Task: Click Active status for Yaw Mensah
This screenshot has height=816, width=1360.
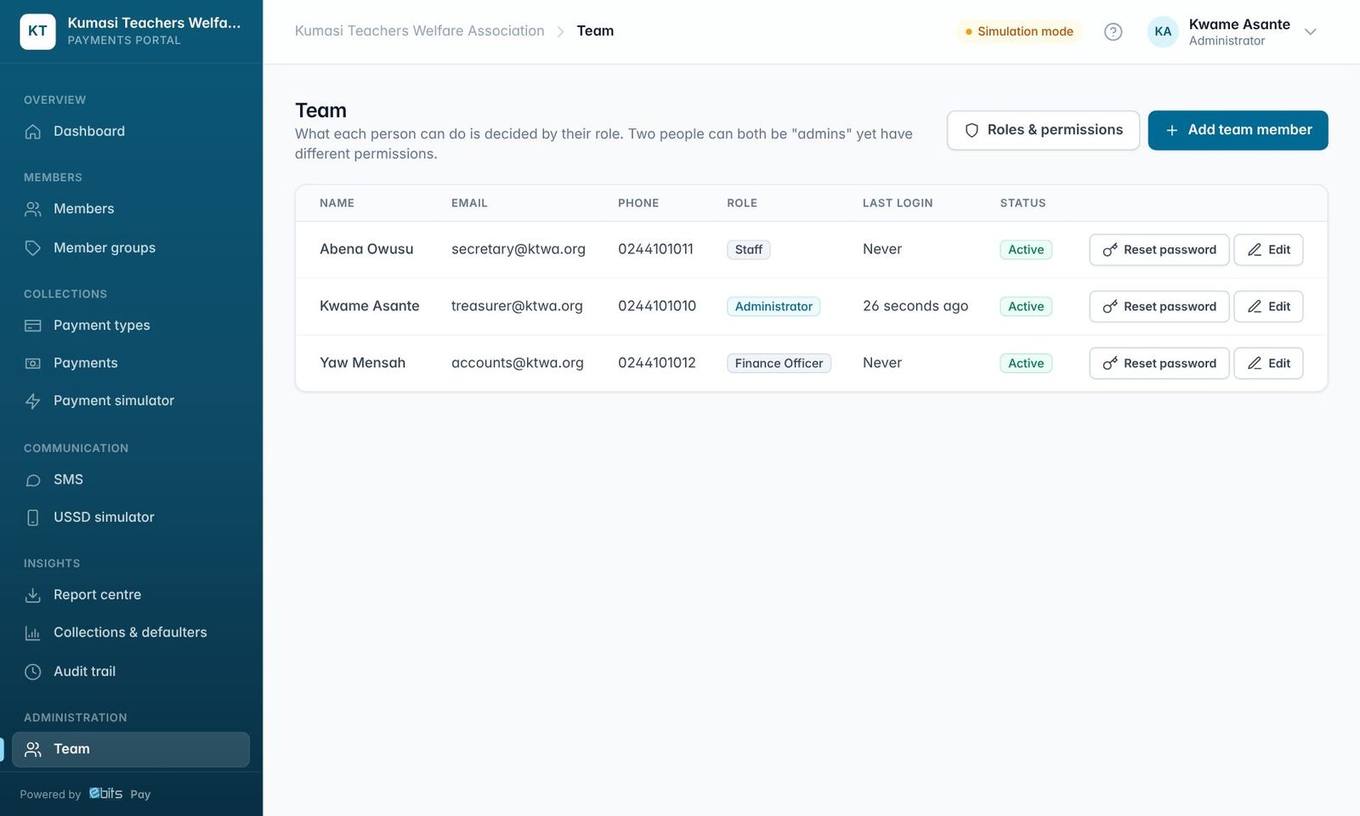Action: click(1026, 363)
